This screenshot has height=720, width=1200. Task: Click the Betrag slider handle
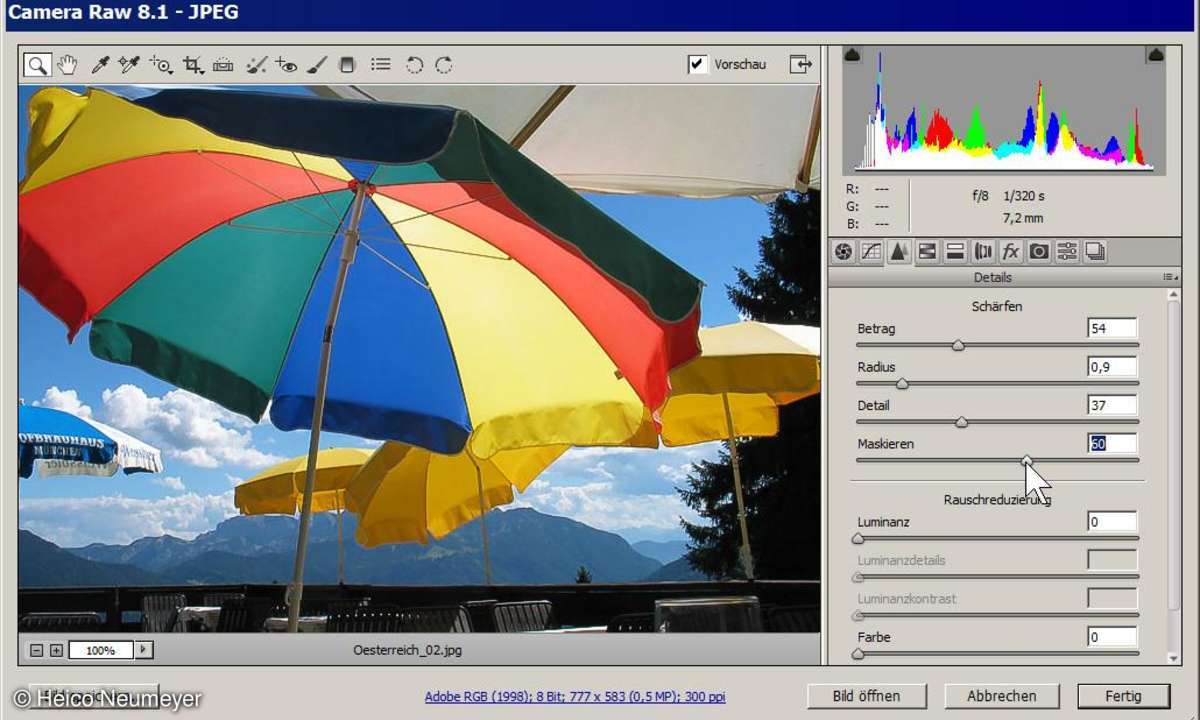[958, 345]
